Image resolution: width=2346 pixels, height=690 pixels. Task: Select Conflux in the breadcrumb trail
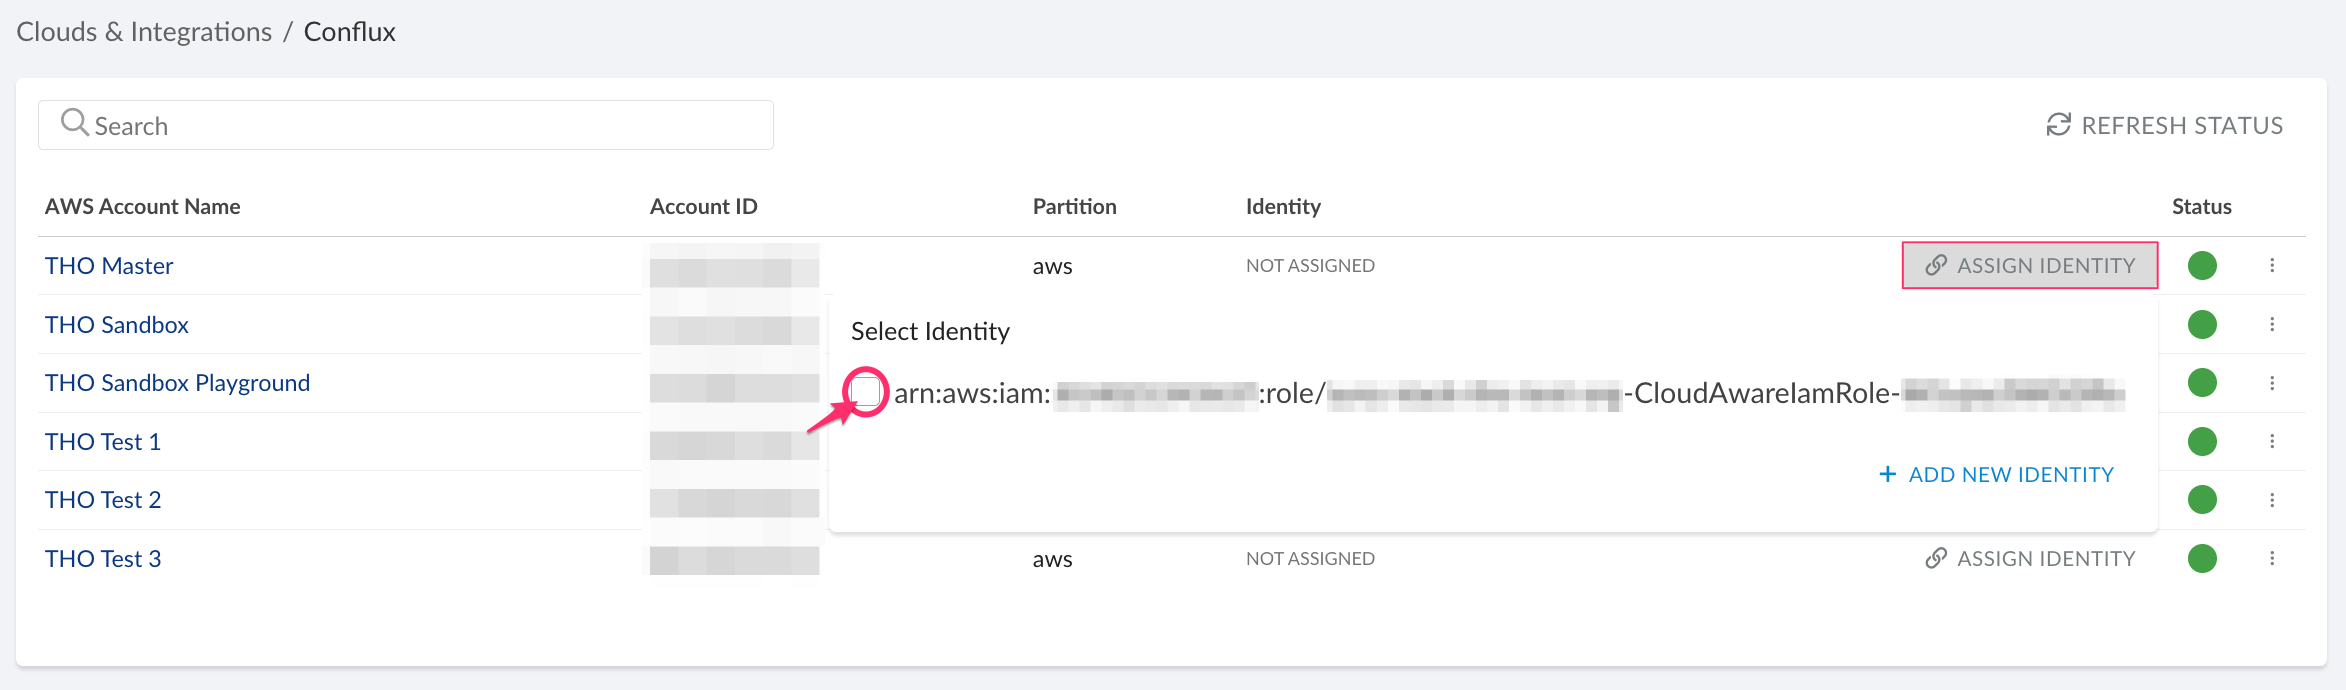pos(348,31)
